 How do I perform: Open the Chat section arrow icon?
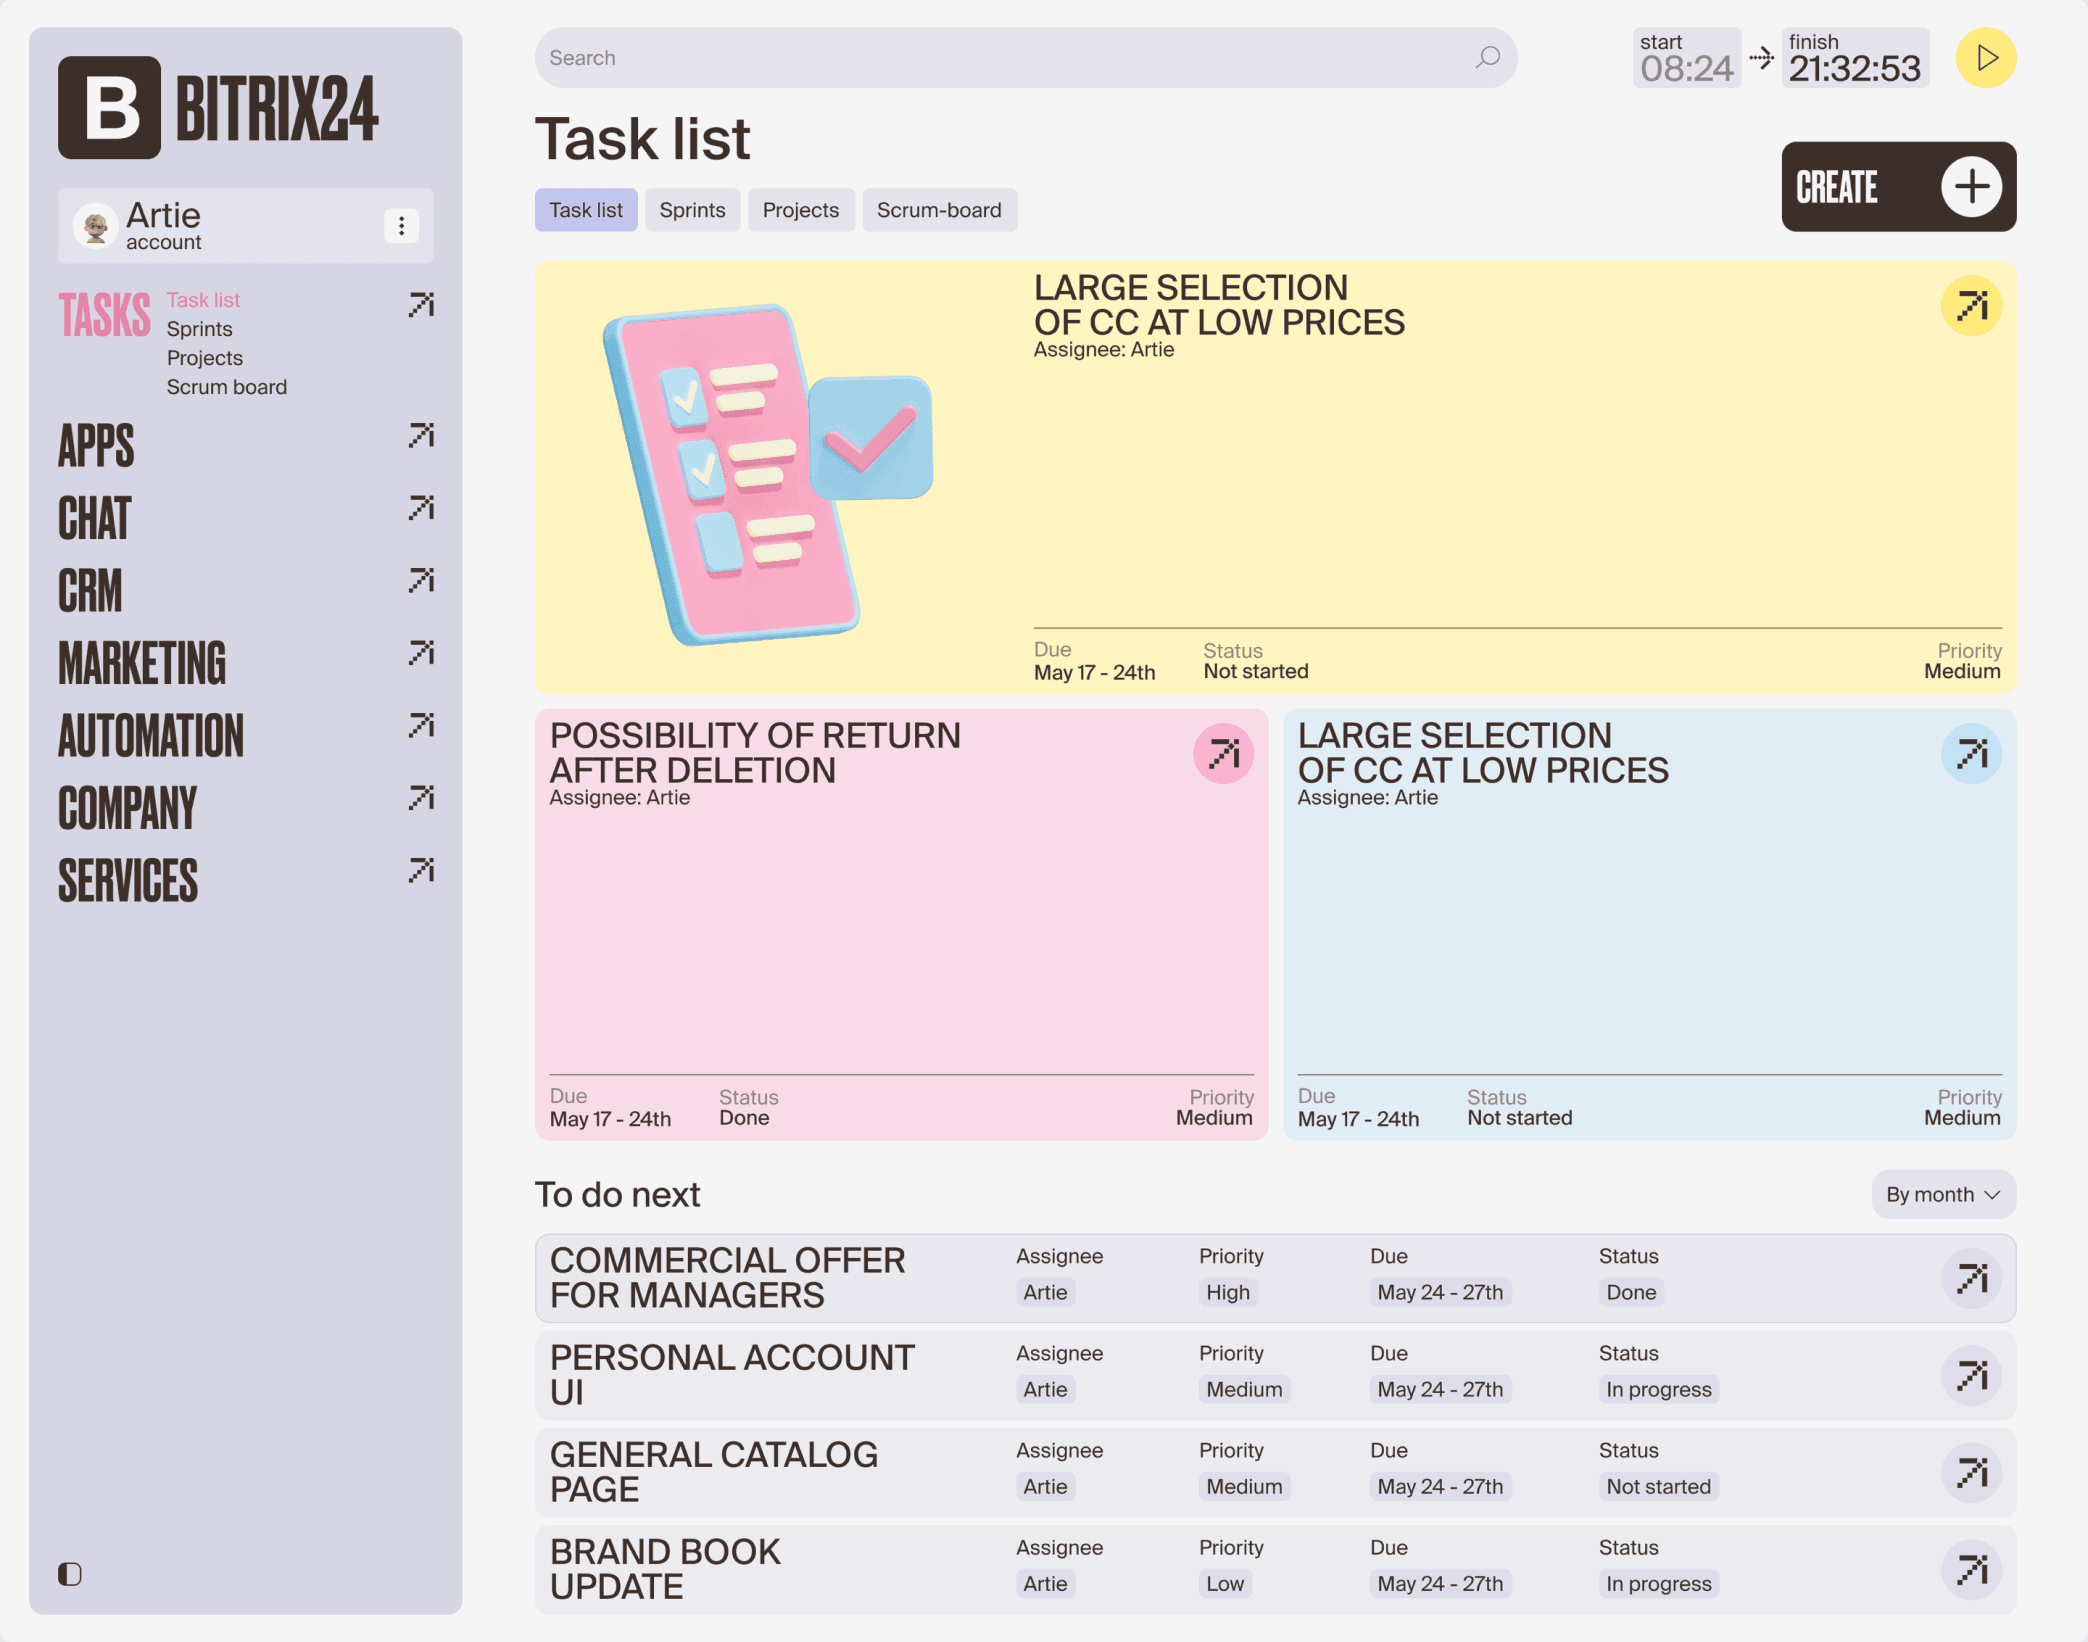tap(421, 508)
